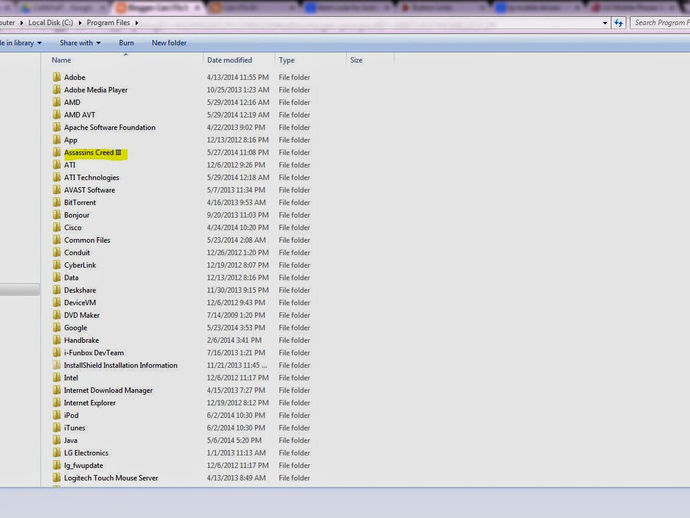Expand the Share with dropdown
Screen dimensions: 690x518
point(80,43)
